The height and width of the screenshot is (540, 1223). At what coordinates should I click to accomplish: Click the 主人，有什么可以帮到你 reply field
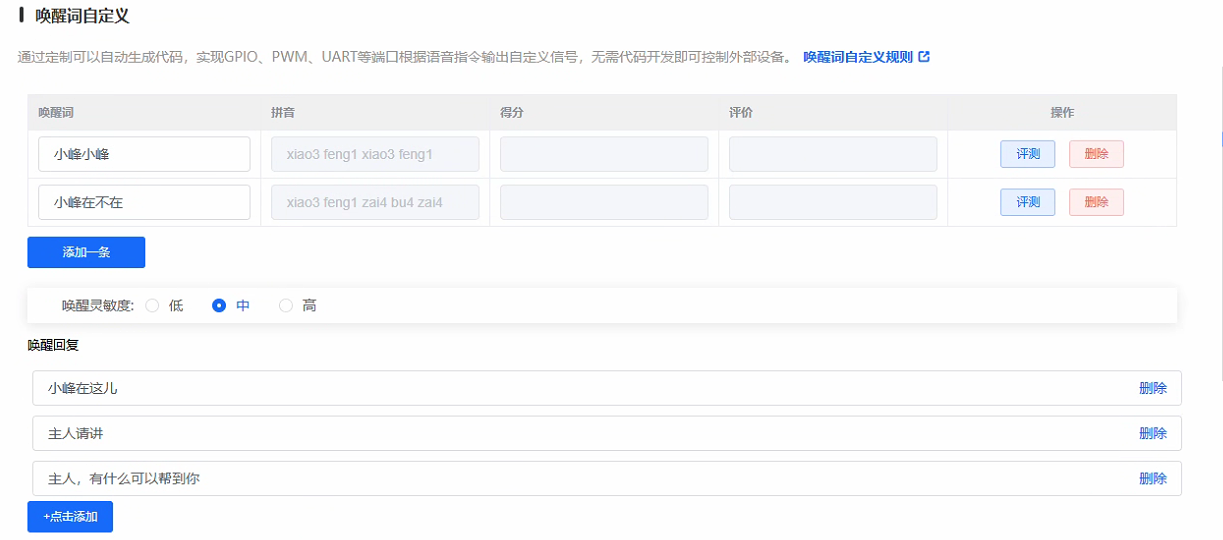point(580,479)
